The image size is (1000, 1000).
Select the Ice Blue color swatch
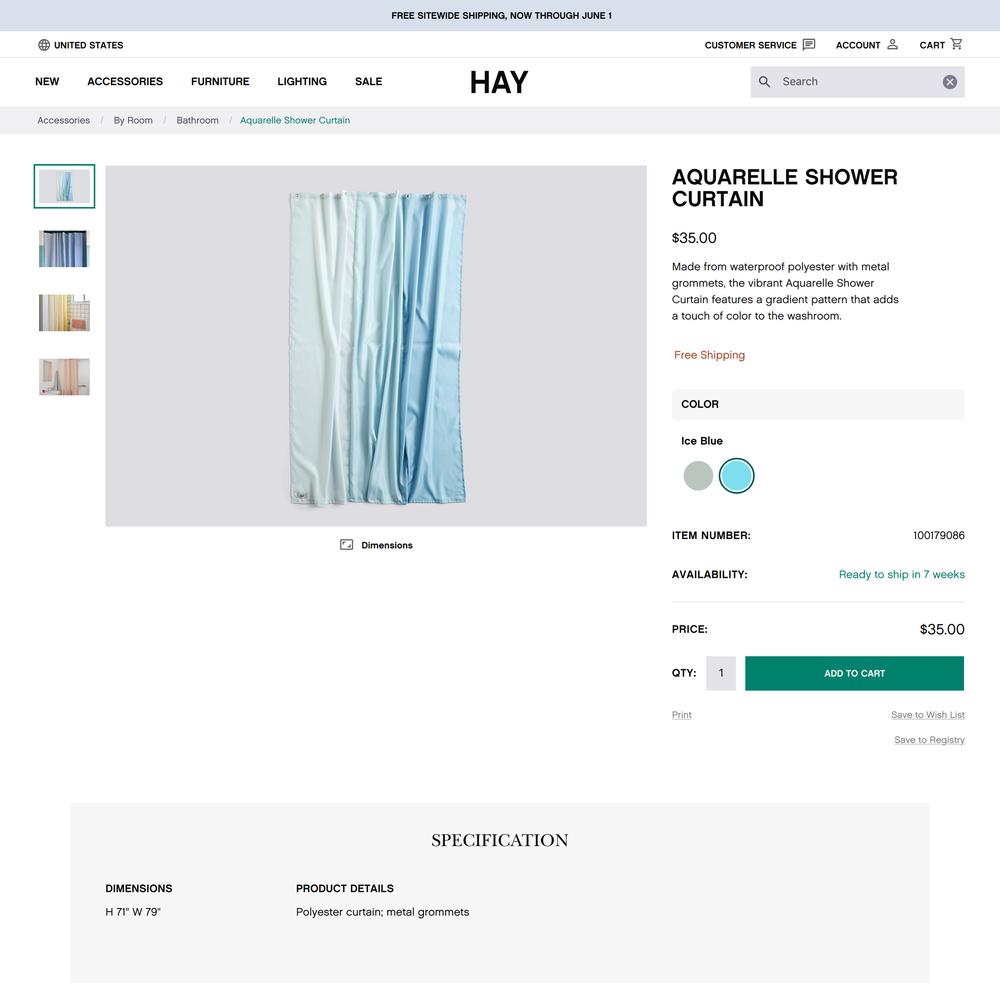tap(737, 476)
